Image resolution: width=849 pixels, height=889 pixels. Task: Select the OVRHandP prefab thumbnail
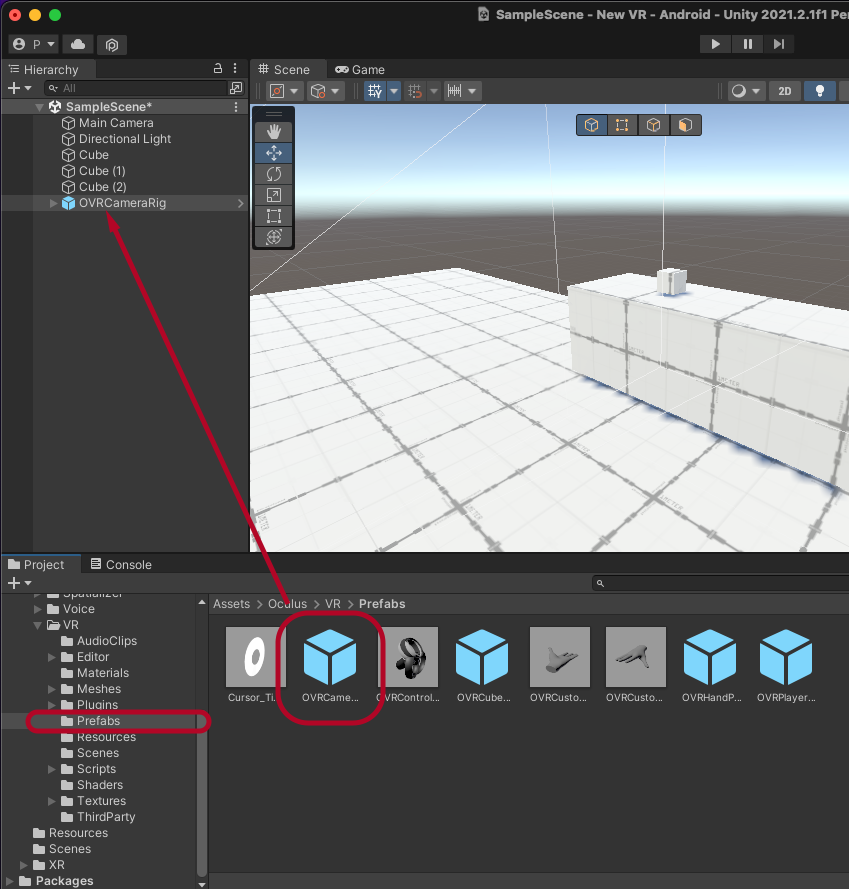pyautogui.click(x=710, y=657)
